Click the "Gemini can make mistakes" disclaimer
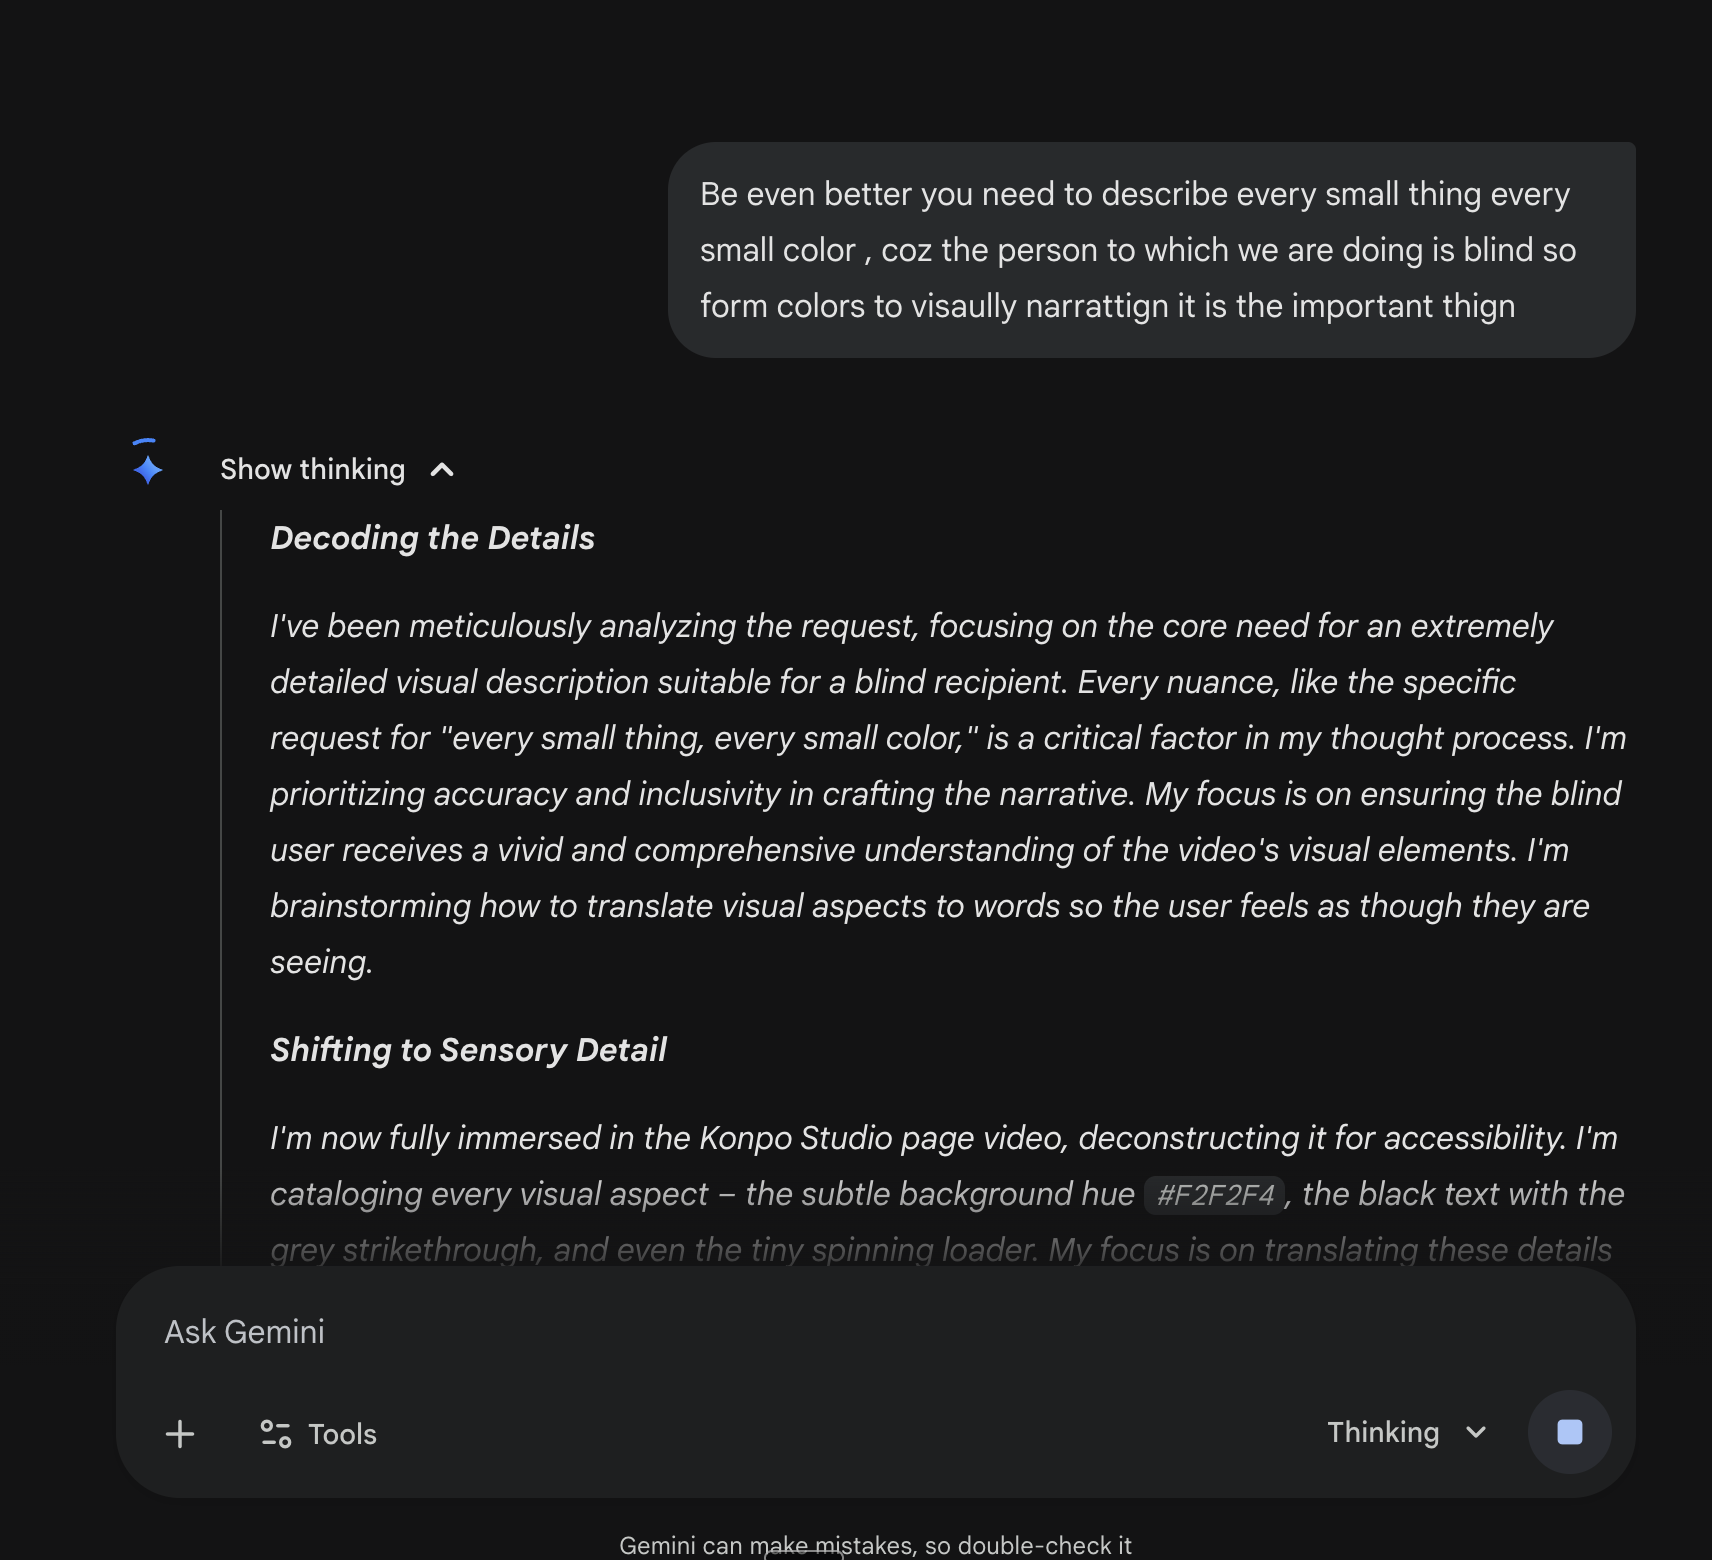Image resolution: width=1712 pixels, height=1560 pixels. [x=875, y=1545]
